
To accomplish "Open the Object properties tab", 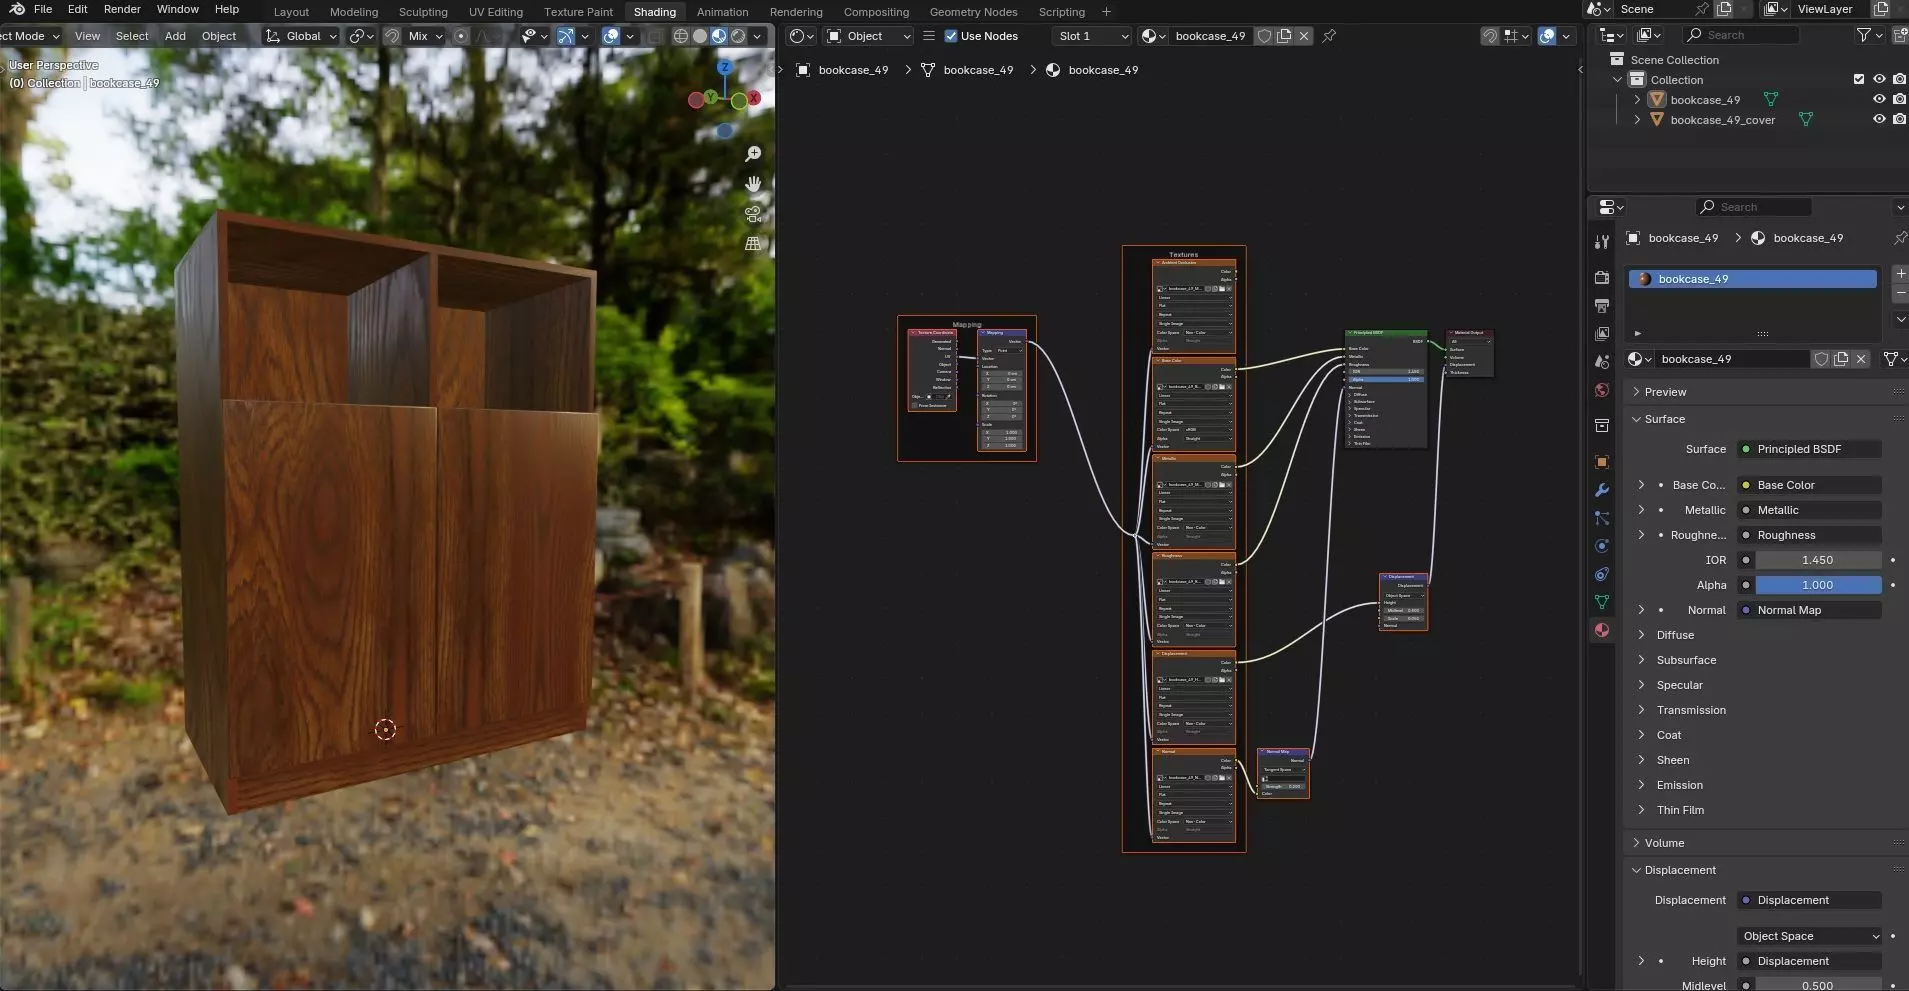I will (x=1602, y=462).
